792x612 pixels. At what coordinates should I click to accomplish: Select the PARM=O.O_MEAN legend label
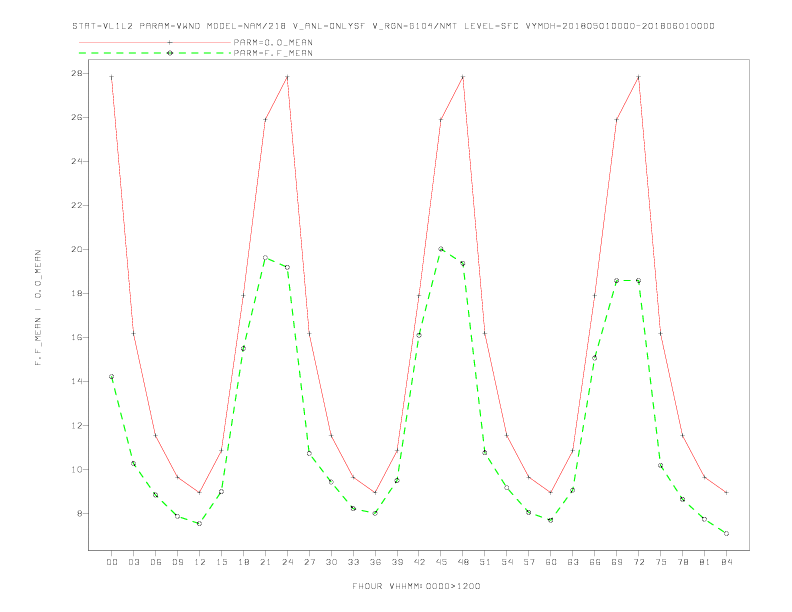click(x=273, y=42)
